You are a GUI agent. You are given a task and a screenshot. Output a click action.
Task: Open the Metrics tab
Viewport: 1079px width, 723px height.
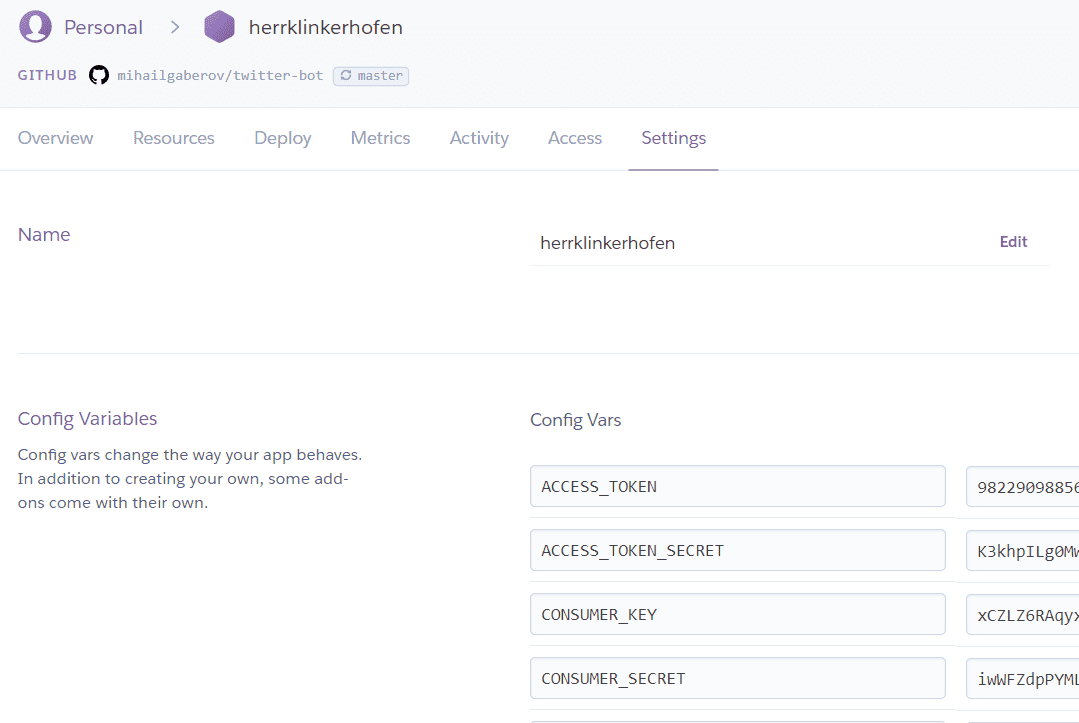pos(380,138)
